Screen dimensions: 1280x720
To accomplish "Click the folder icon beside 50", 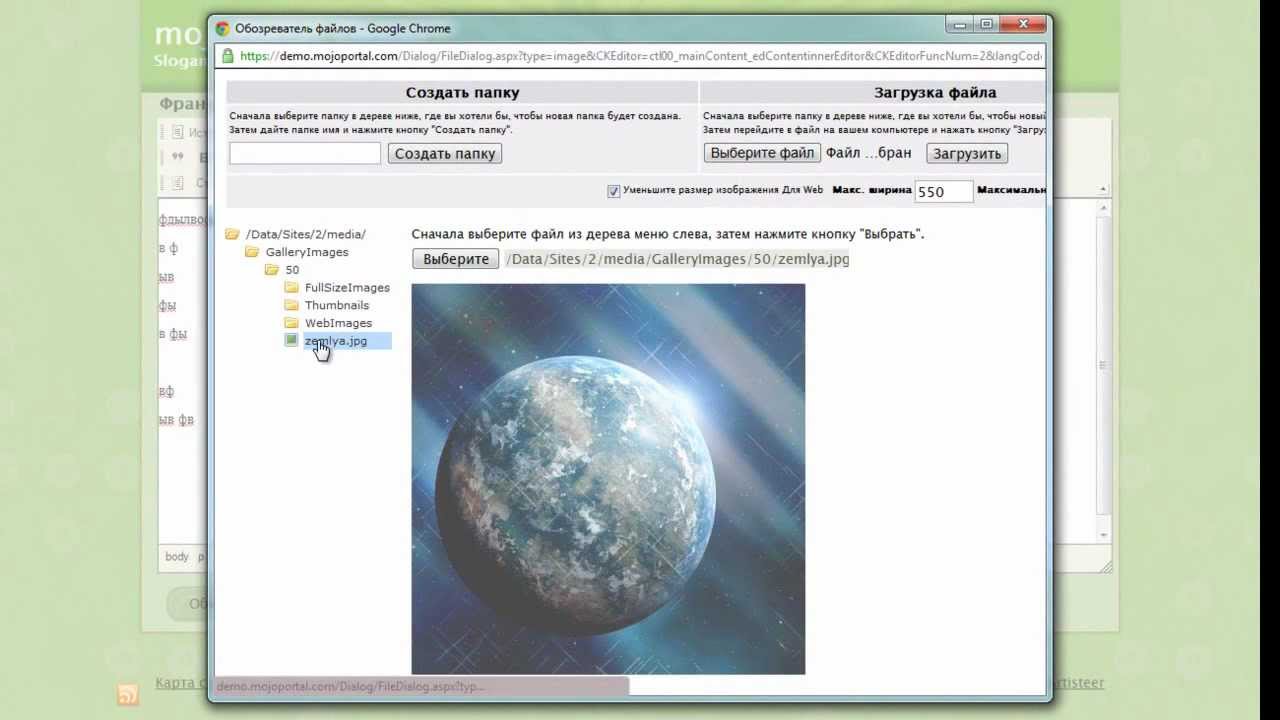I will coord(272,270).
